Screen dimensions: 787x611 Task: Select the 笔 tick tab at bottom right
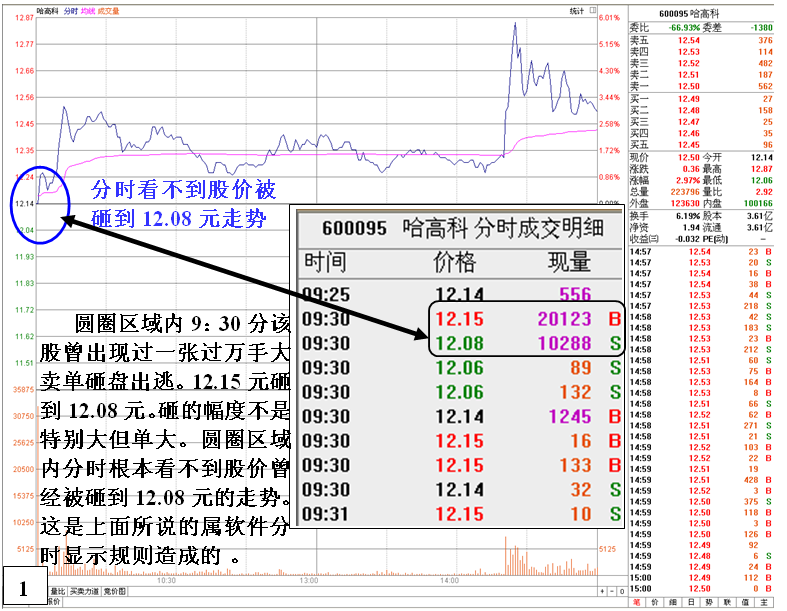pos(637,603)
